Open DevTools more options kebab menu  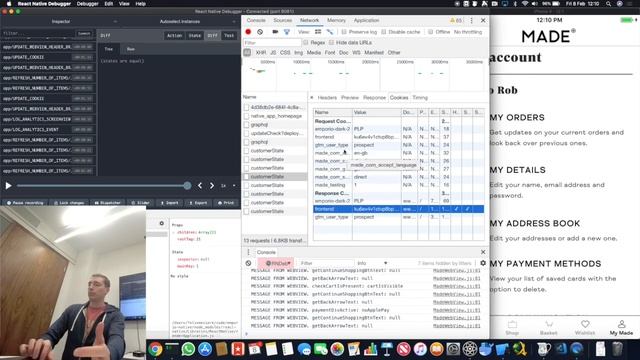click(x=471, y=20)
